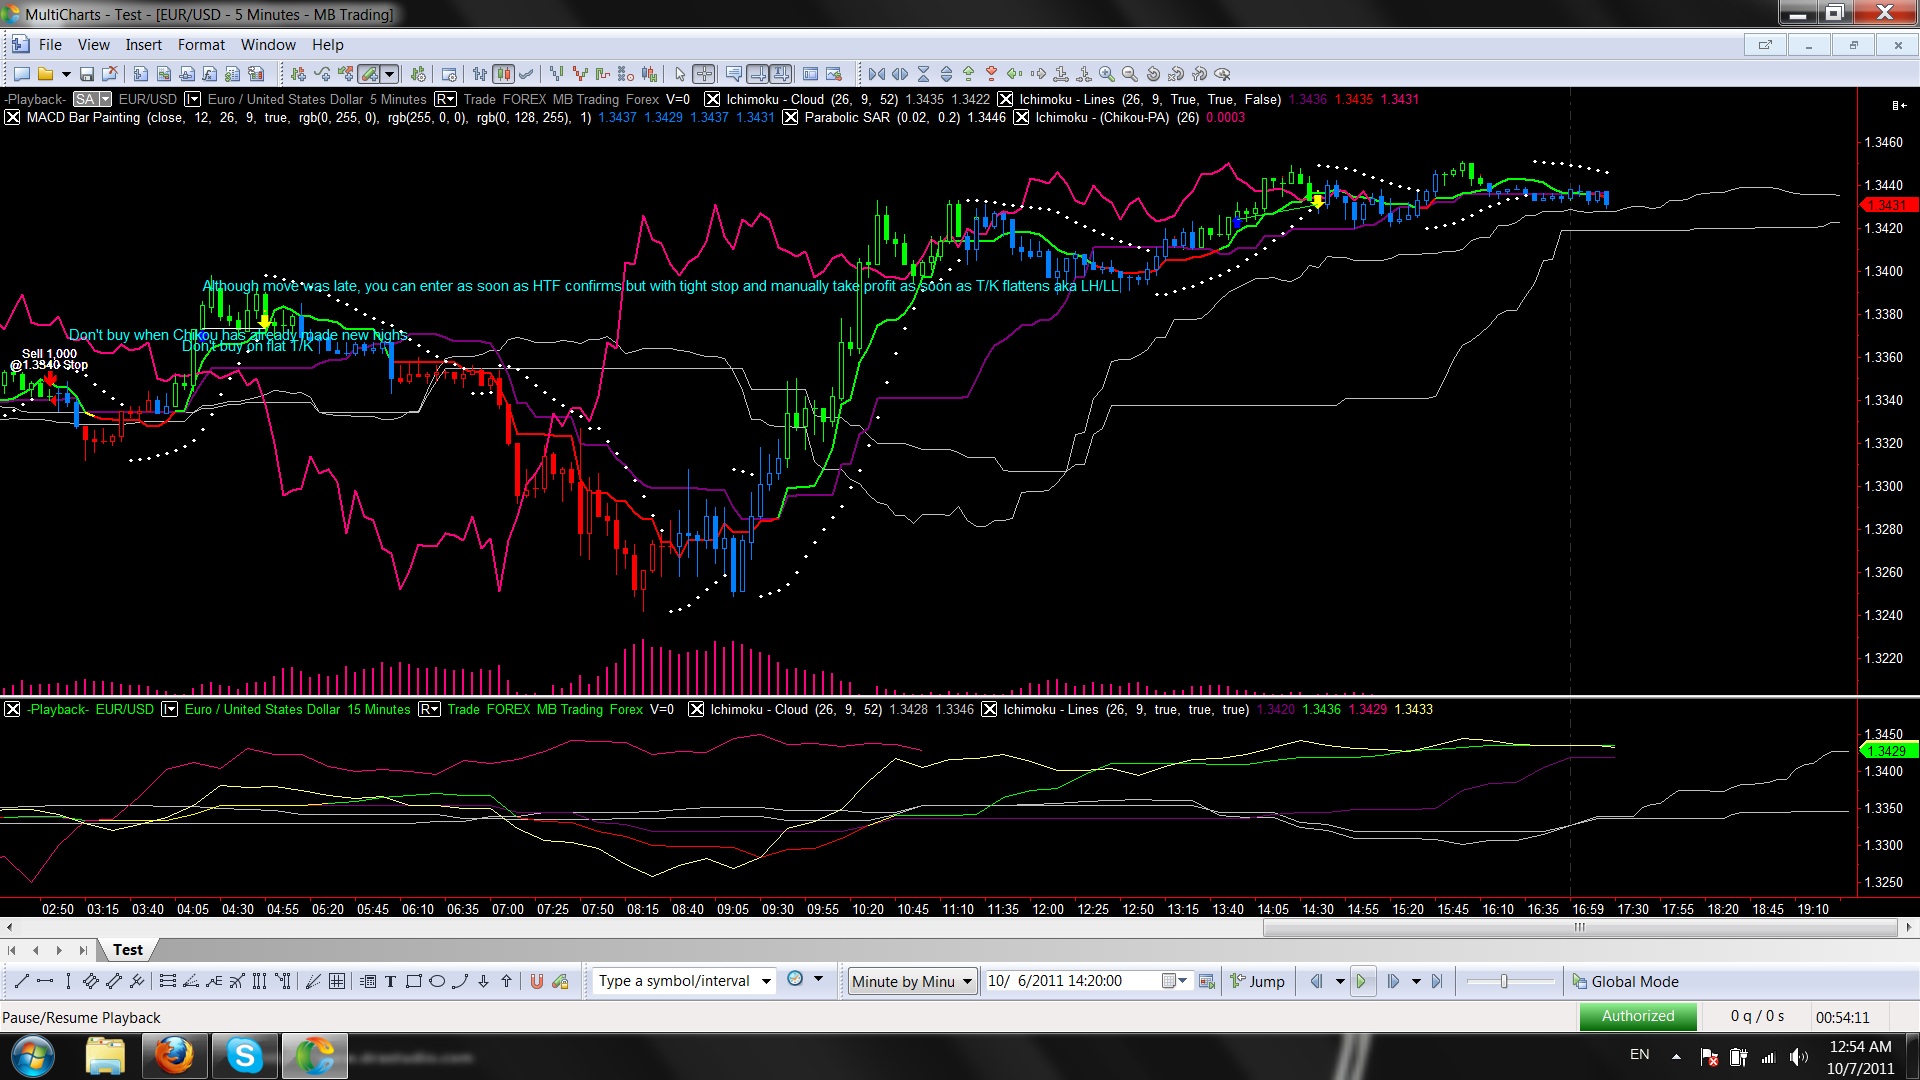Open the File menu
The height and width of the screenshot is (1080, 1920).
[50, 44]
